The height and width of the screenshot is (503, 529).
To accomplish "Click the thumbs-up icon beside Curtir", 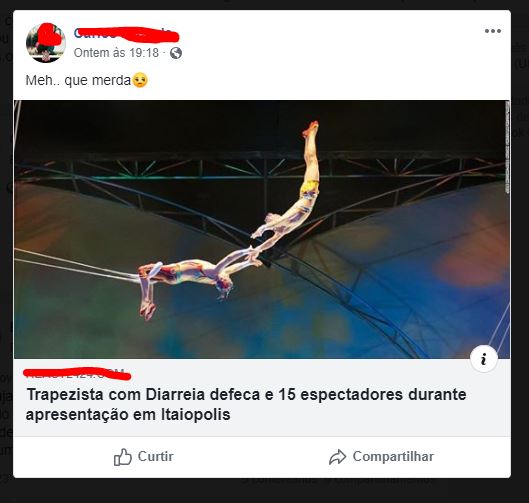I will tap(122, 457).
